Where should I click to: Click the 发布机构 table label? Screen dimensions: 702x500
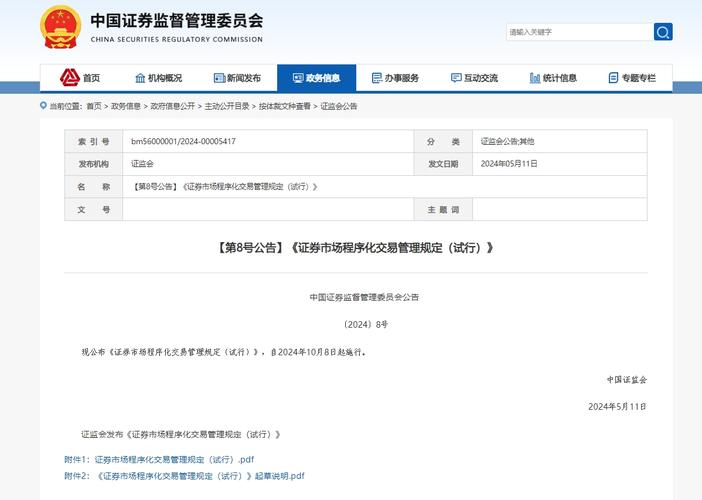click(94, 164)
